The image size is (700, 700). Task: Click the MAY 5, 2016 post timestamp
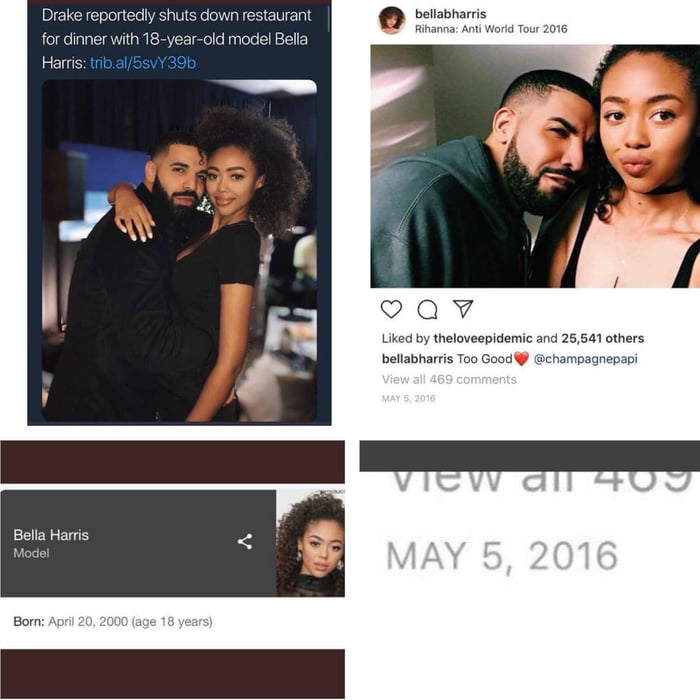pos(408,399)
